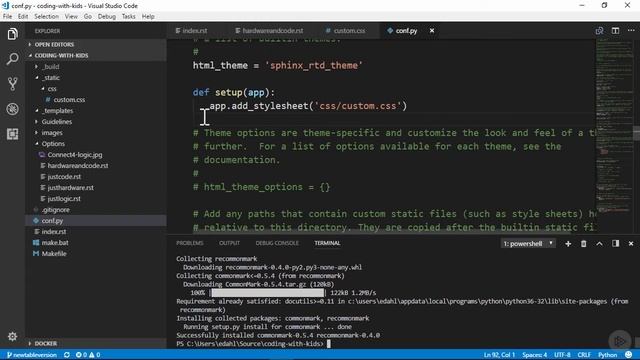Open the Debug view in activity bar
Screen dimensions: 640x360
(12, 109)
